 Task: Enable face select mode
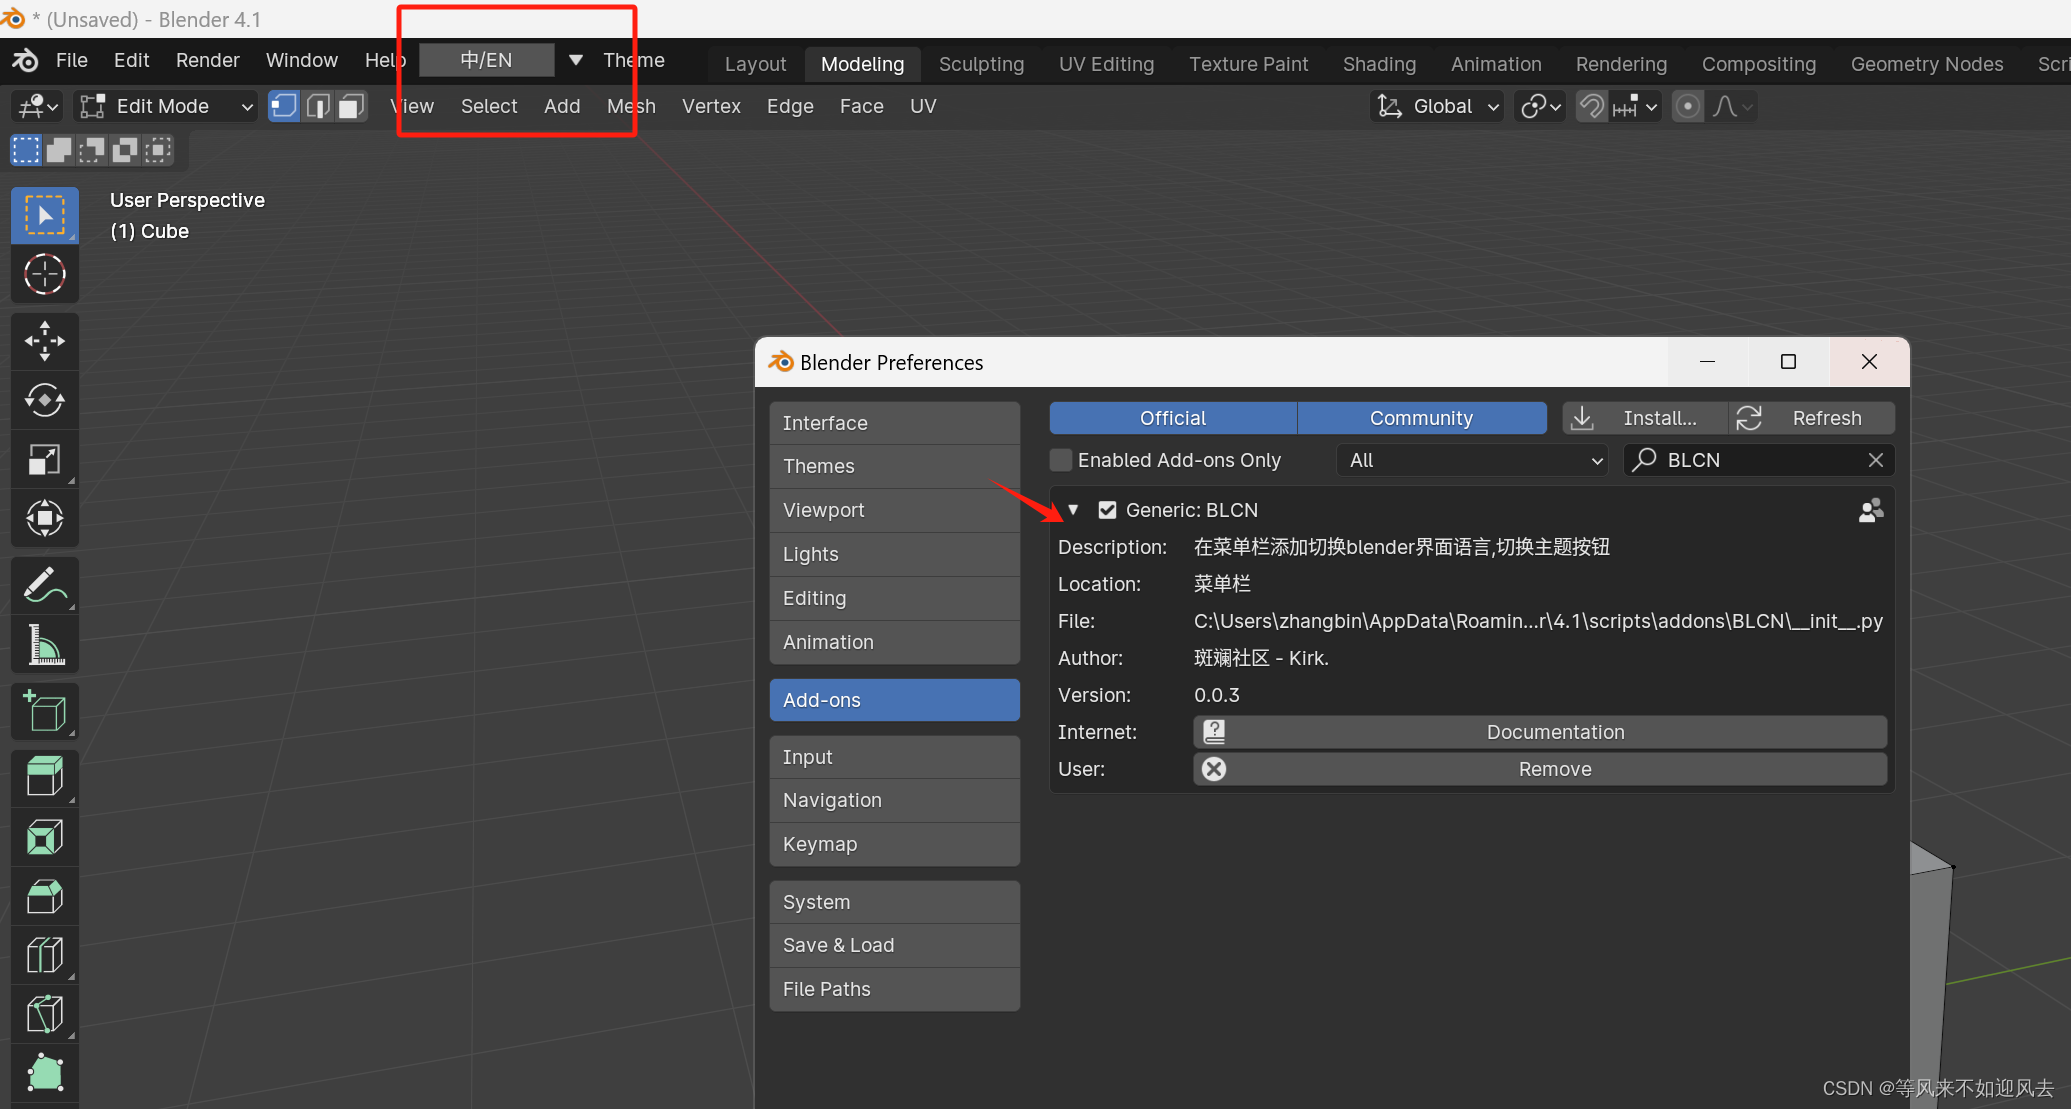[x=351, y=106]
